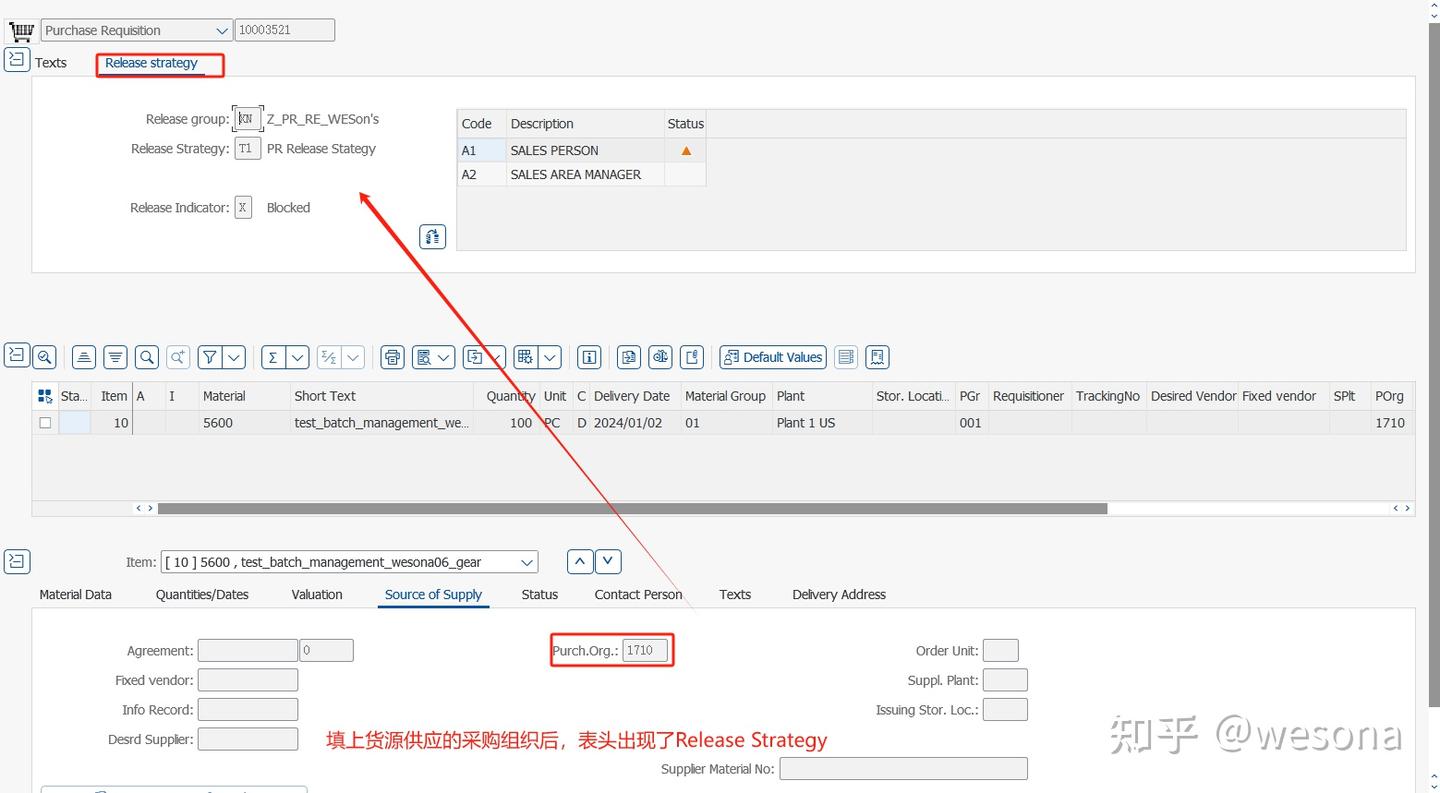Open the Purchase Requisition document type dropdown
The width and height of the screenshot is (1440, 793).
click(x=221, y=30)
